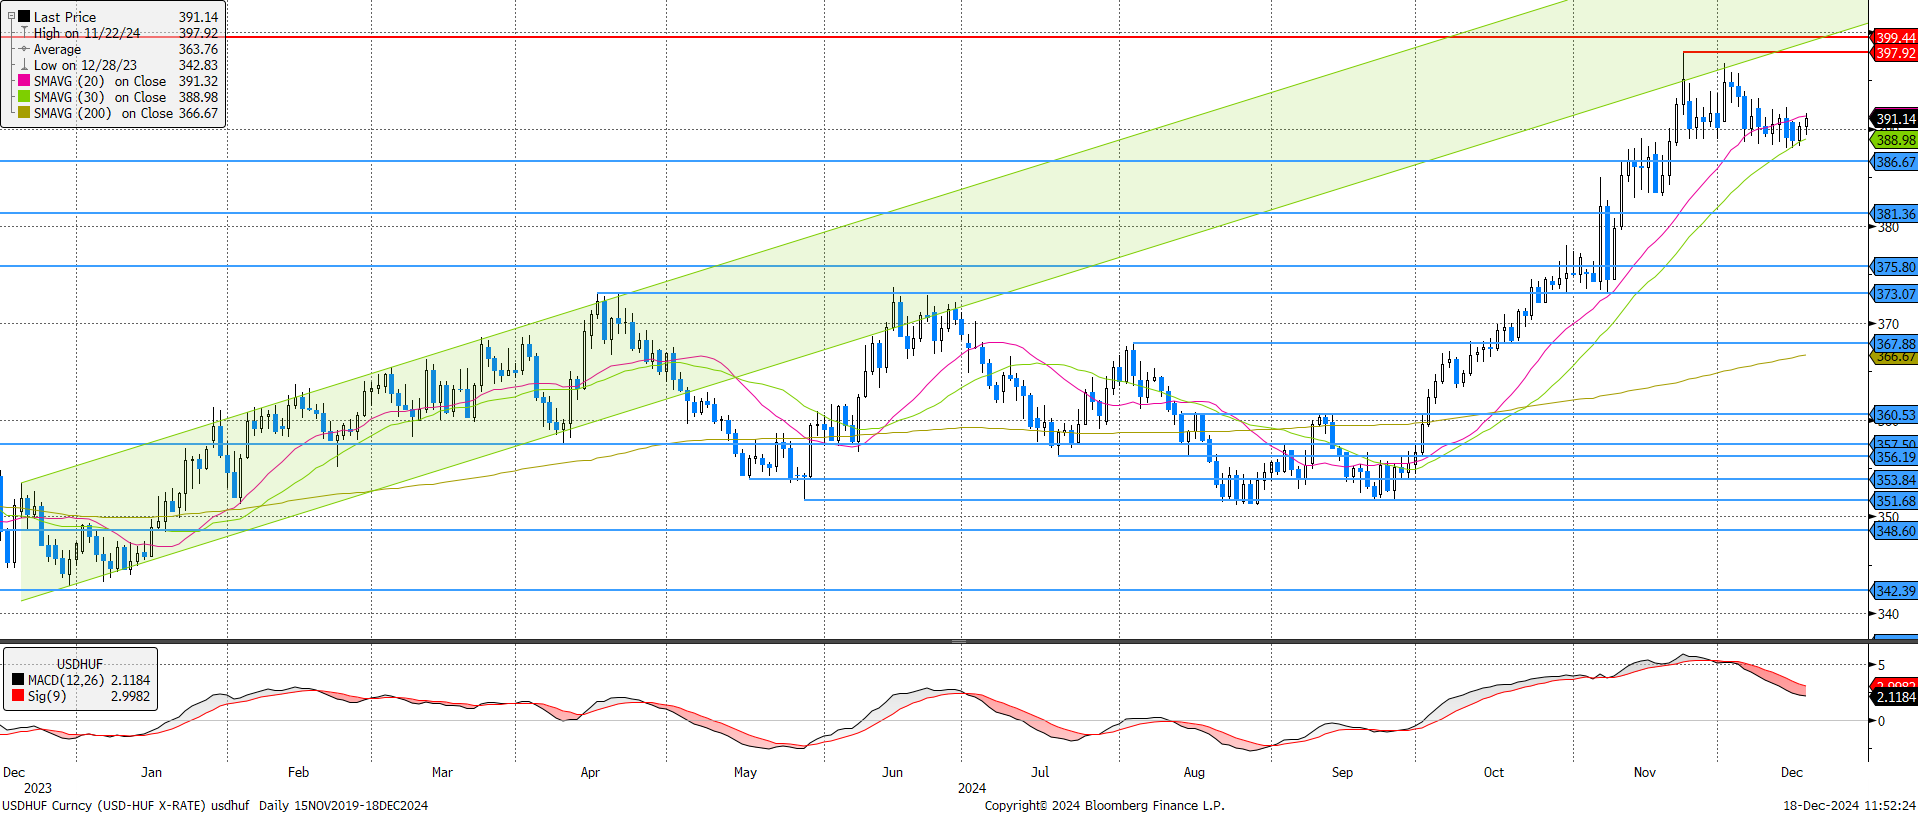Screen dimensions: 1918x814
Task: Click the '2023' year label on time axis
Action: pyautogui.click(x=37, y=788)
